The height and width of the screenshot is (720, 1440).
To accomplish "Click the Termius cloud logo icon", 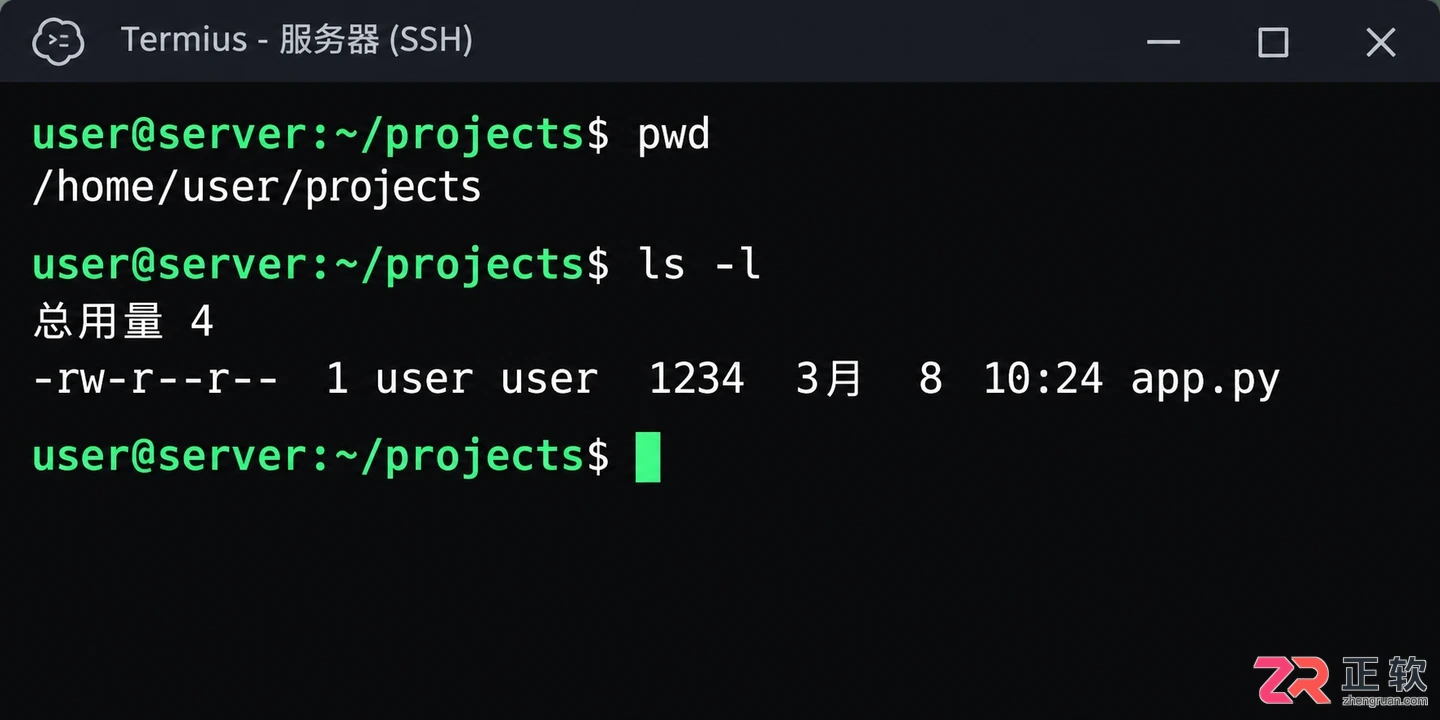I will 58,41.
